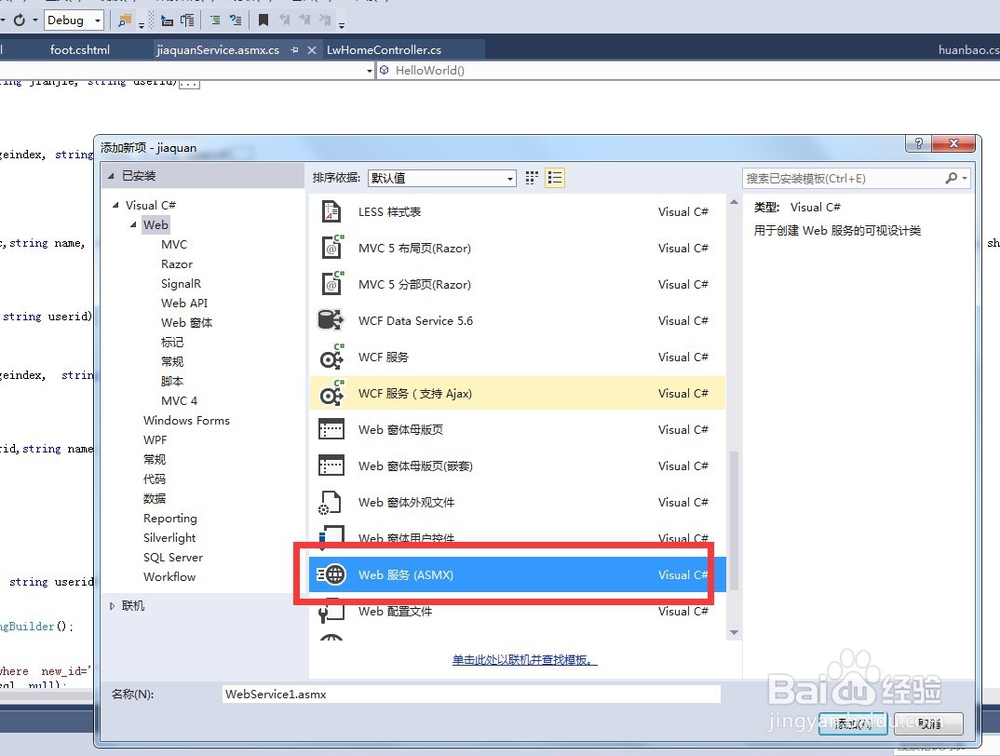Switch to LwHomeController.cs tab
The width and height of the screenshot is (1000, 756).
click(x=384, y=50)
